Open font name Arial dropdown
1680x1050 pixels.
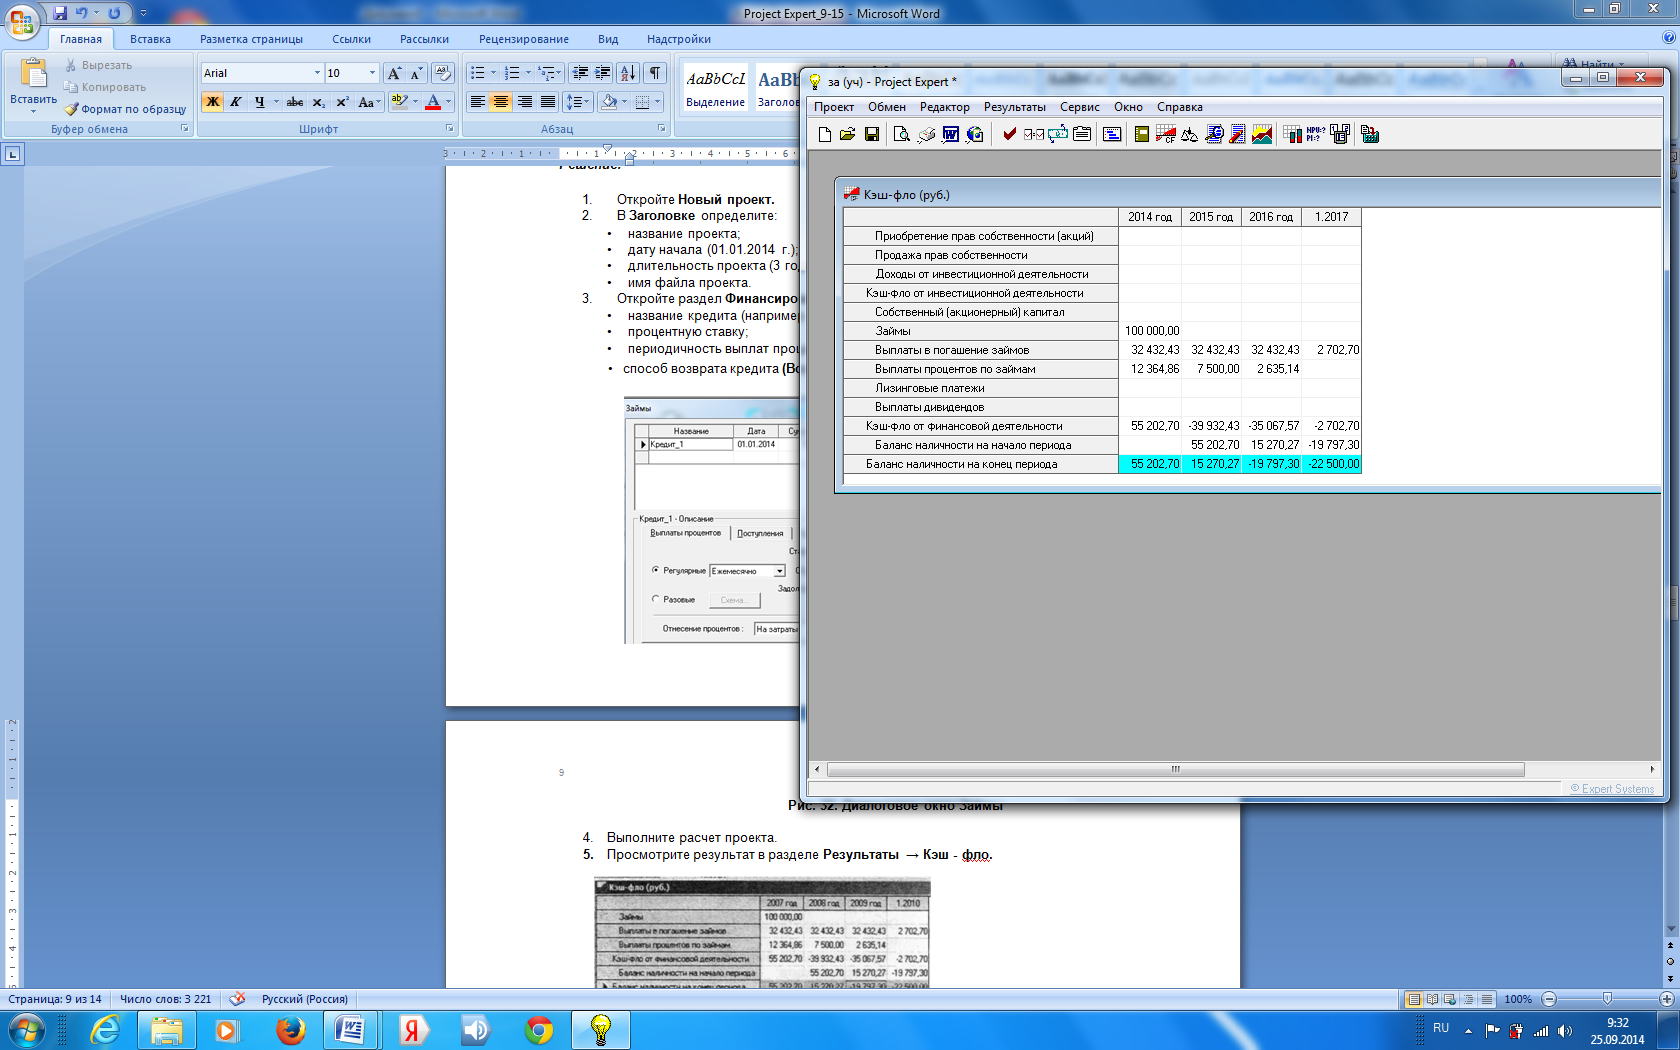(x=317, y=73)
